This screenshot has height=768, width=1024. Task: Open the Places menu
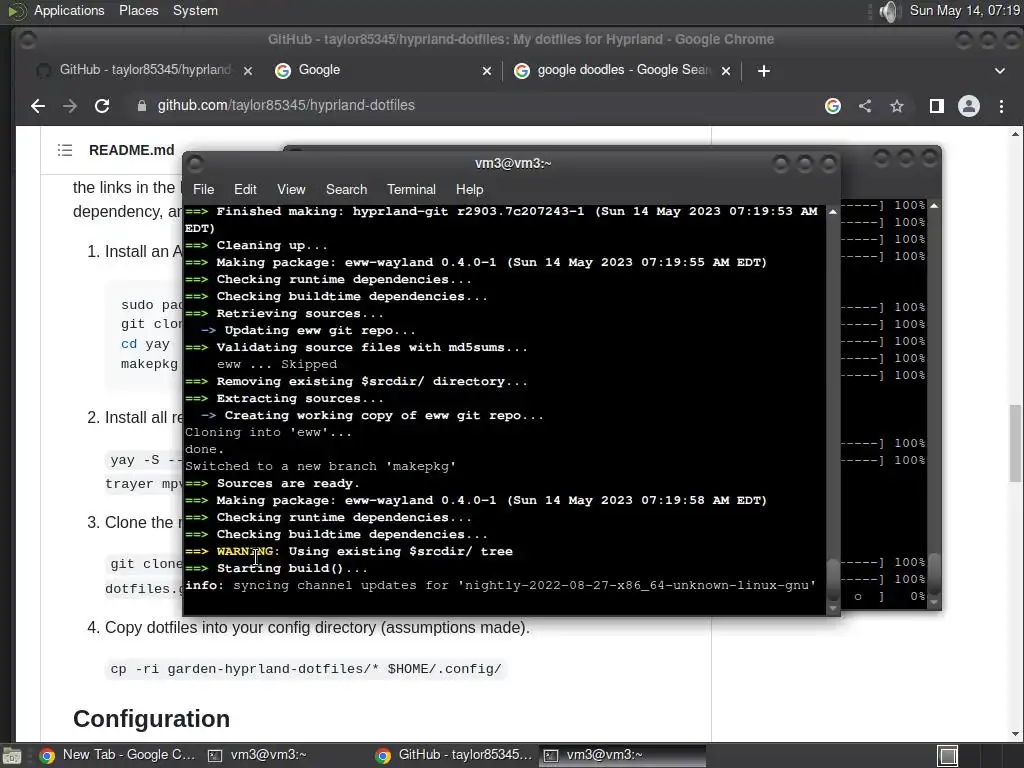coord(138,10)
